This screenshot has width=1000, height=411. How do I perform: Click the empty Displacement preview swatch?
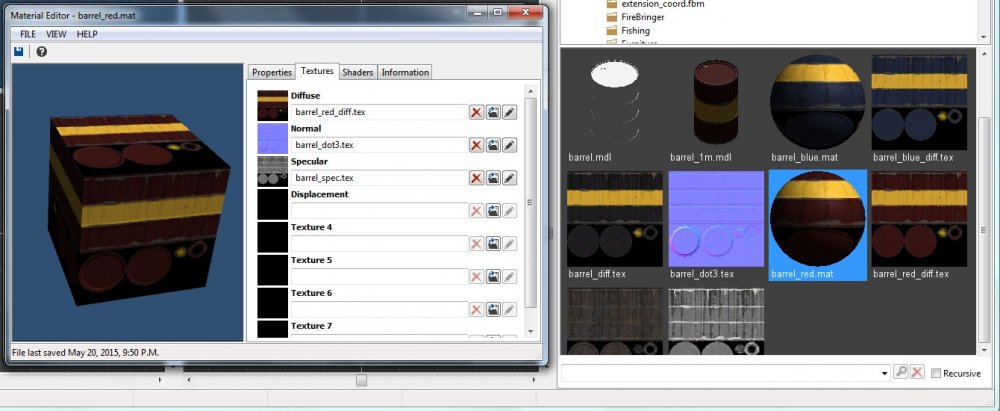tap(272, 204)
